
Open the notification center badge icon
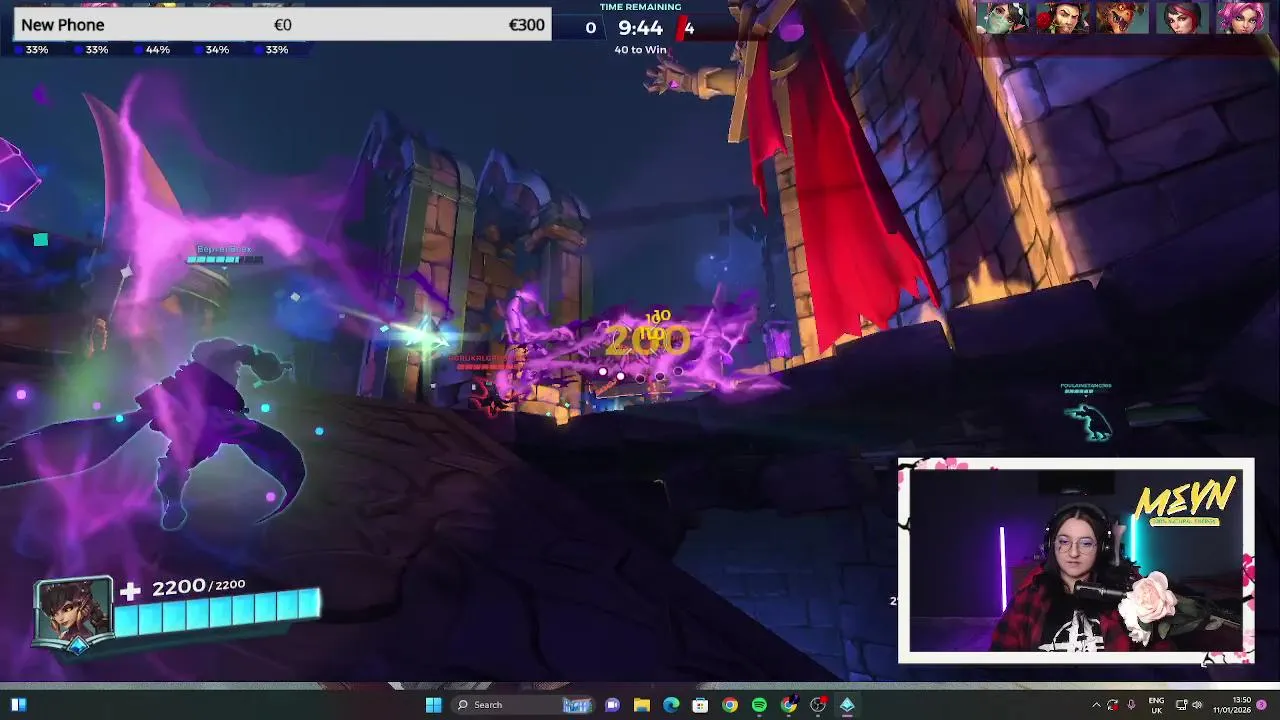coord(1262,705)
